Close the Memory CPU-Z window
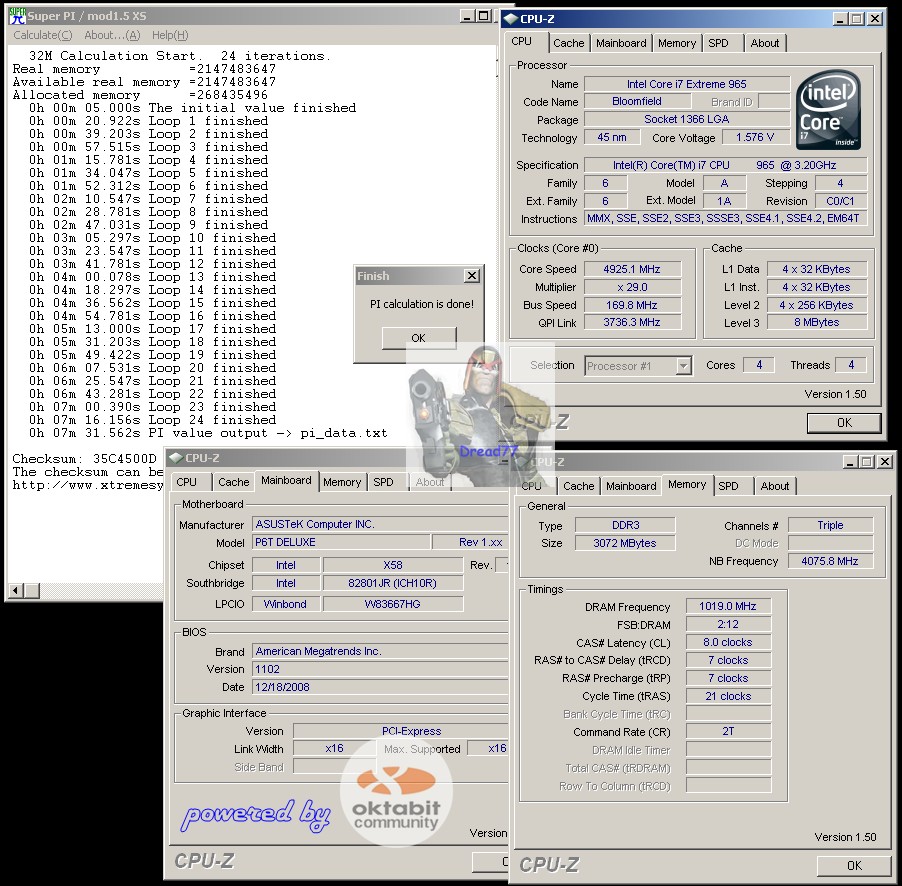The width and height of the screenshot is (902, 886). 885,461
